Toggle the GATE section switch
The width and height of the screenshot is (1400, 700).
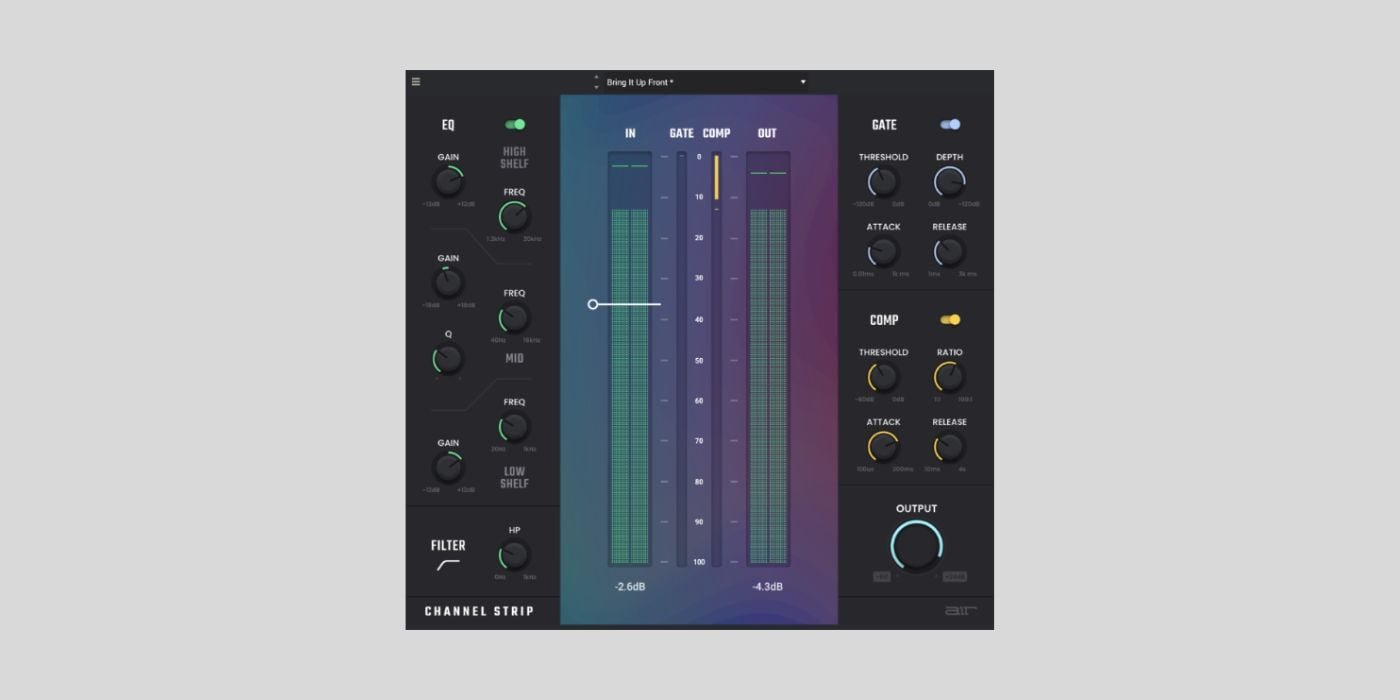coord(950,125)
